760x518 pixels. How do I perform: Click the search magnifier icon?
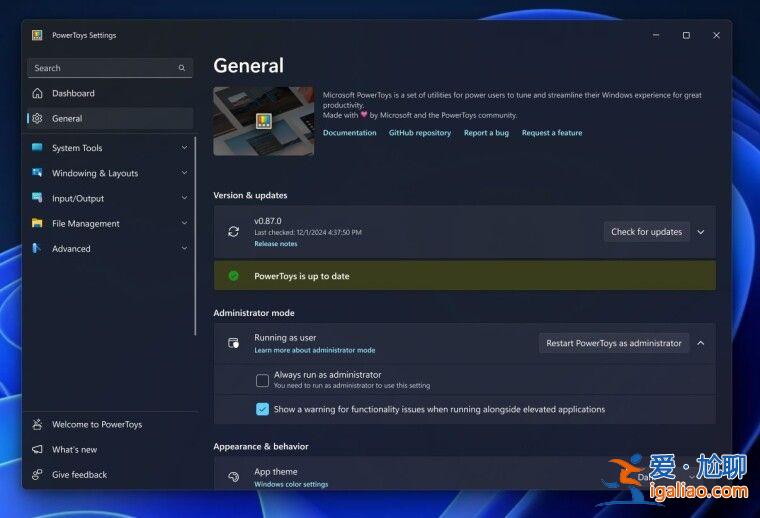182,68
